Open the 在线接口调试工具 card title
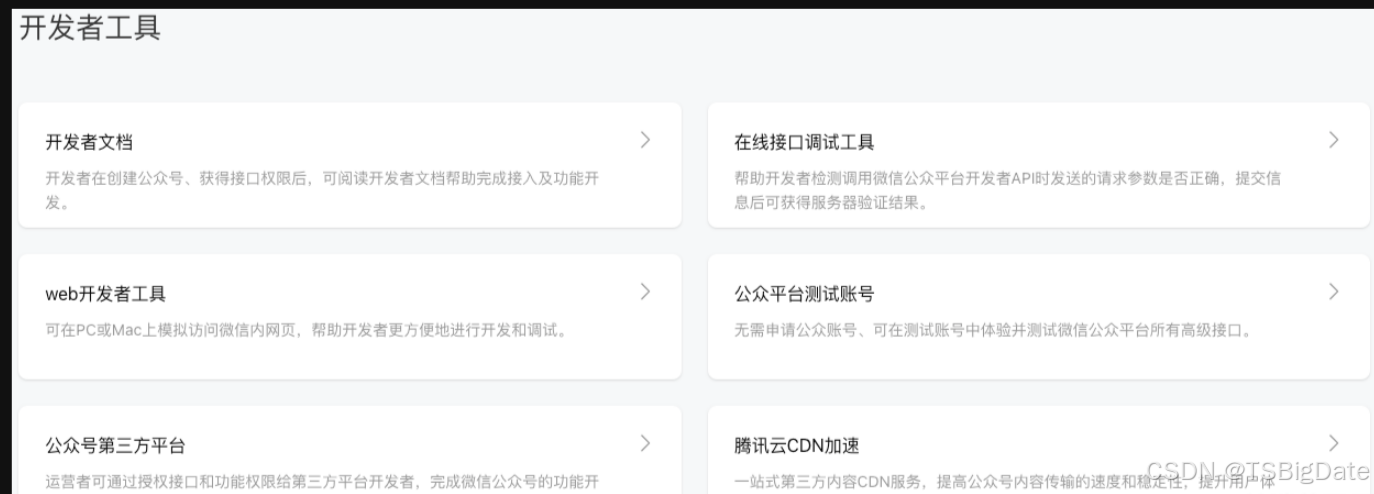 pos(804,142)
